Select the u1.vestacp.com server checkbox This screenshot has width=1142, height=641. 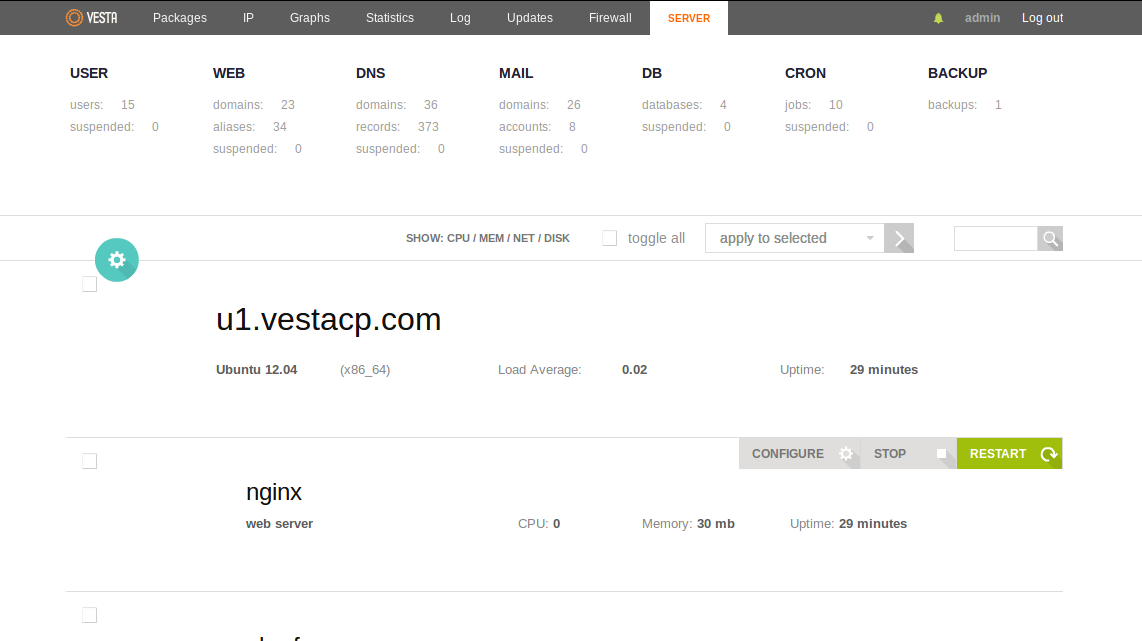click(89, 285)
